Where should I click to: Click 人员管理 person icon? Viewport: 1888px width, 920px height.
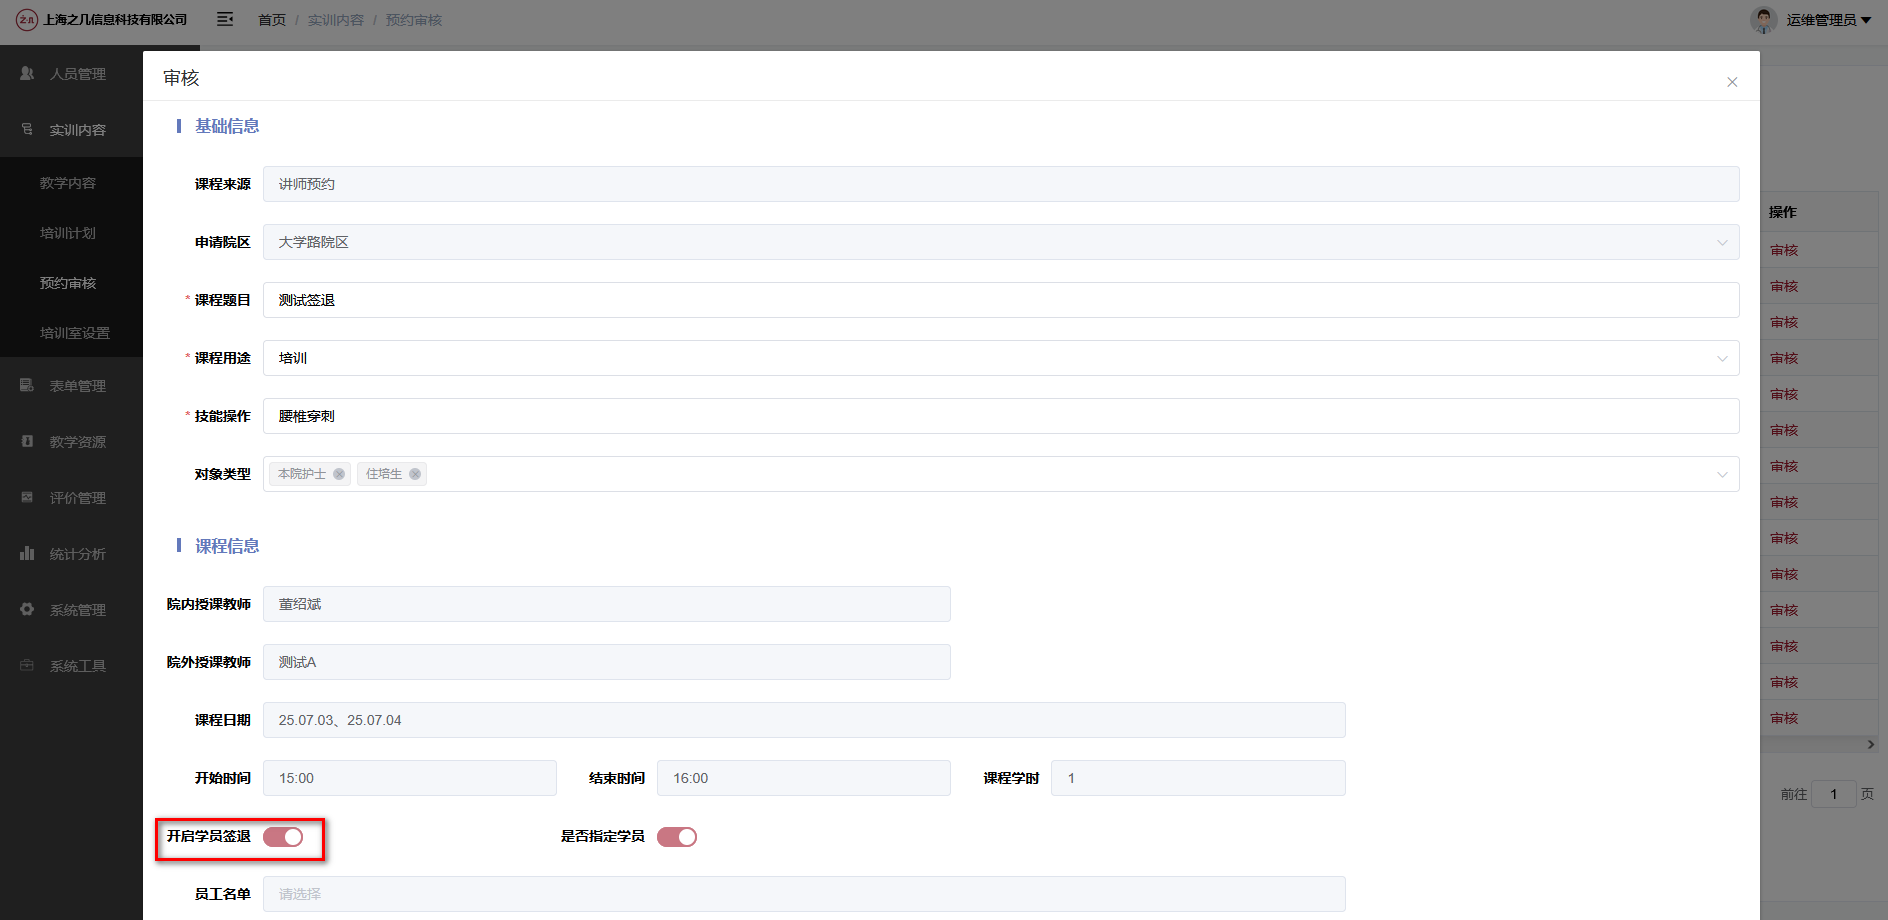coord(27,73)
